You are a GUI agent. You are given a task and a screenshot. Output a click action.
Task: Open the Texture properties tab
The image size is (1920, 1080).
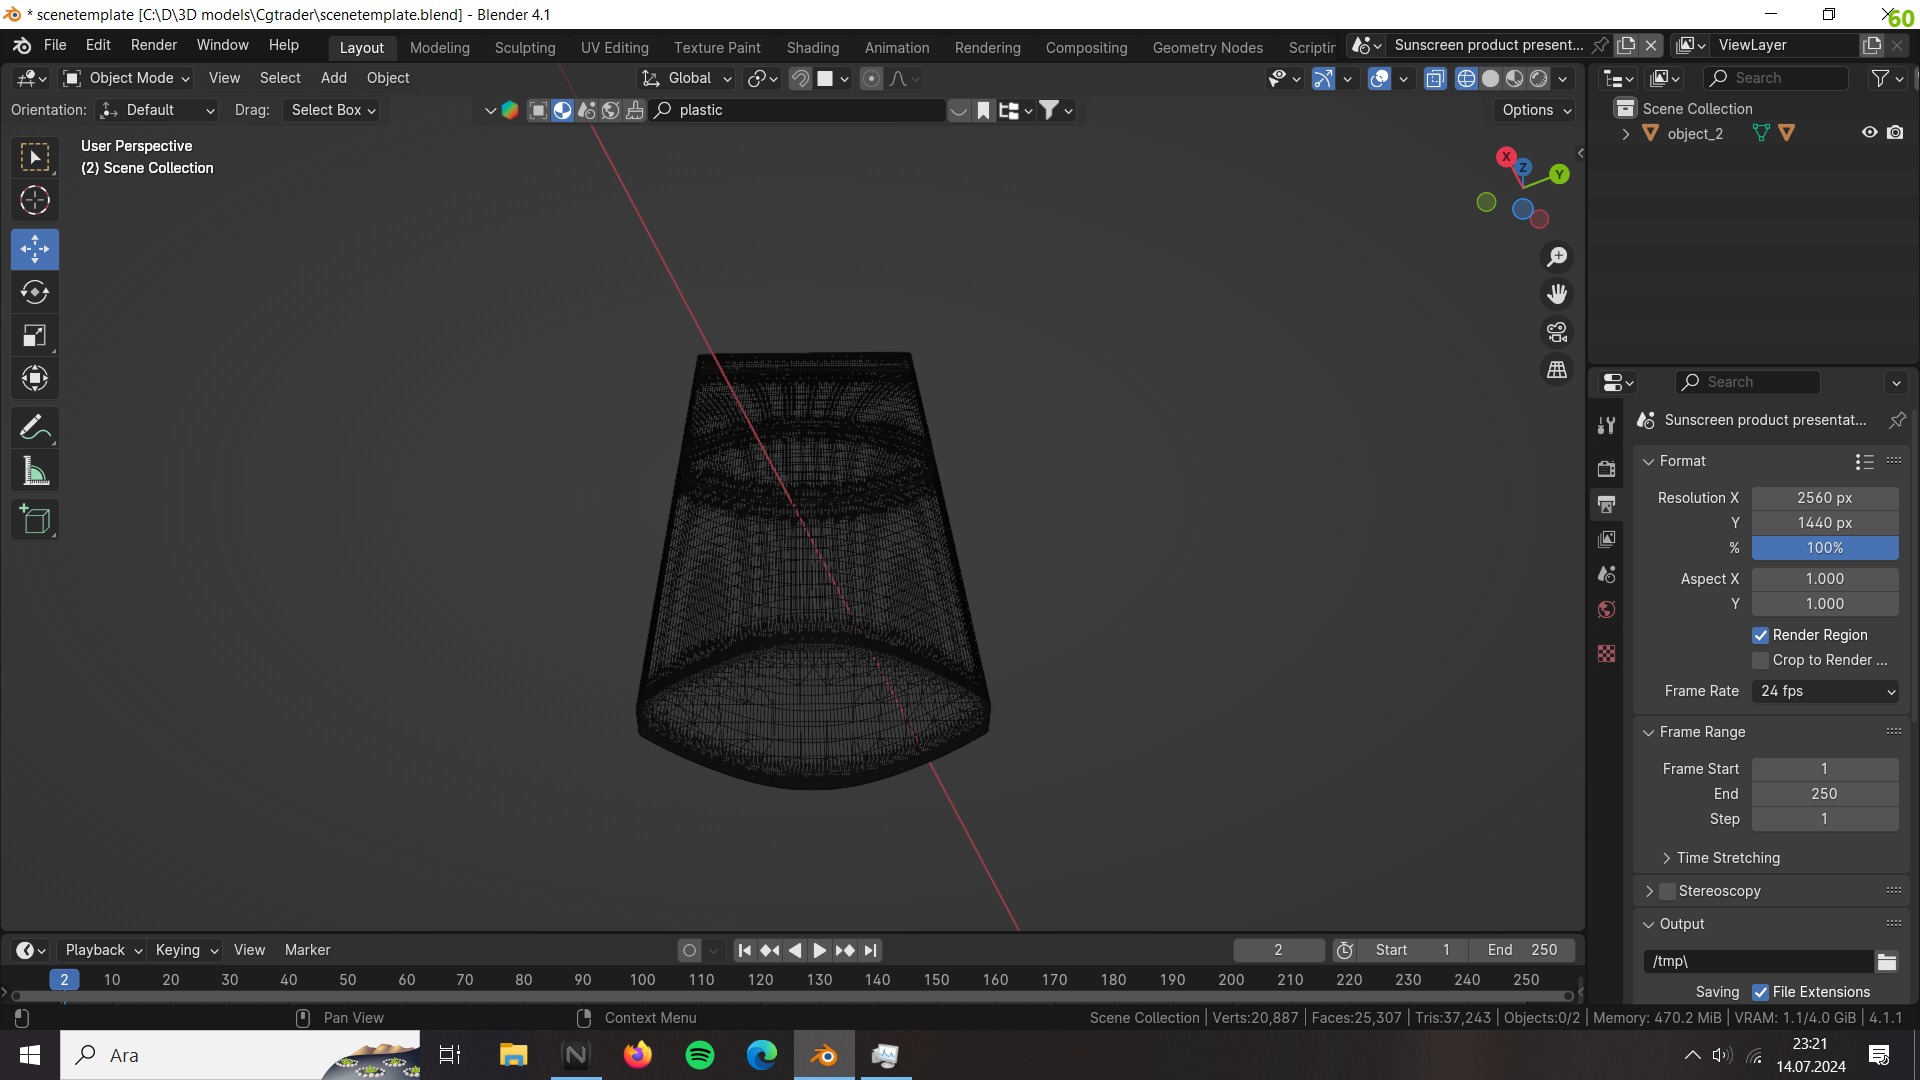(1606, 653)
